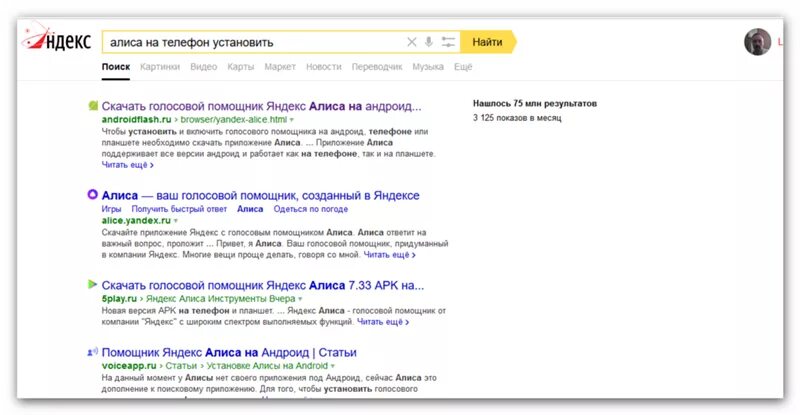Click into the search query input field
Screen dimensions: 800x415
(x=253, y=42)
